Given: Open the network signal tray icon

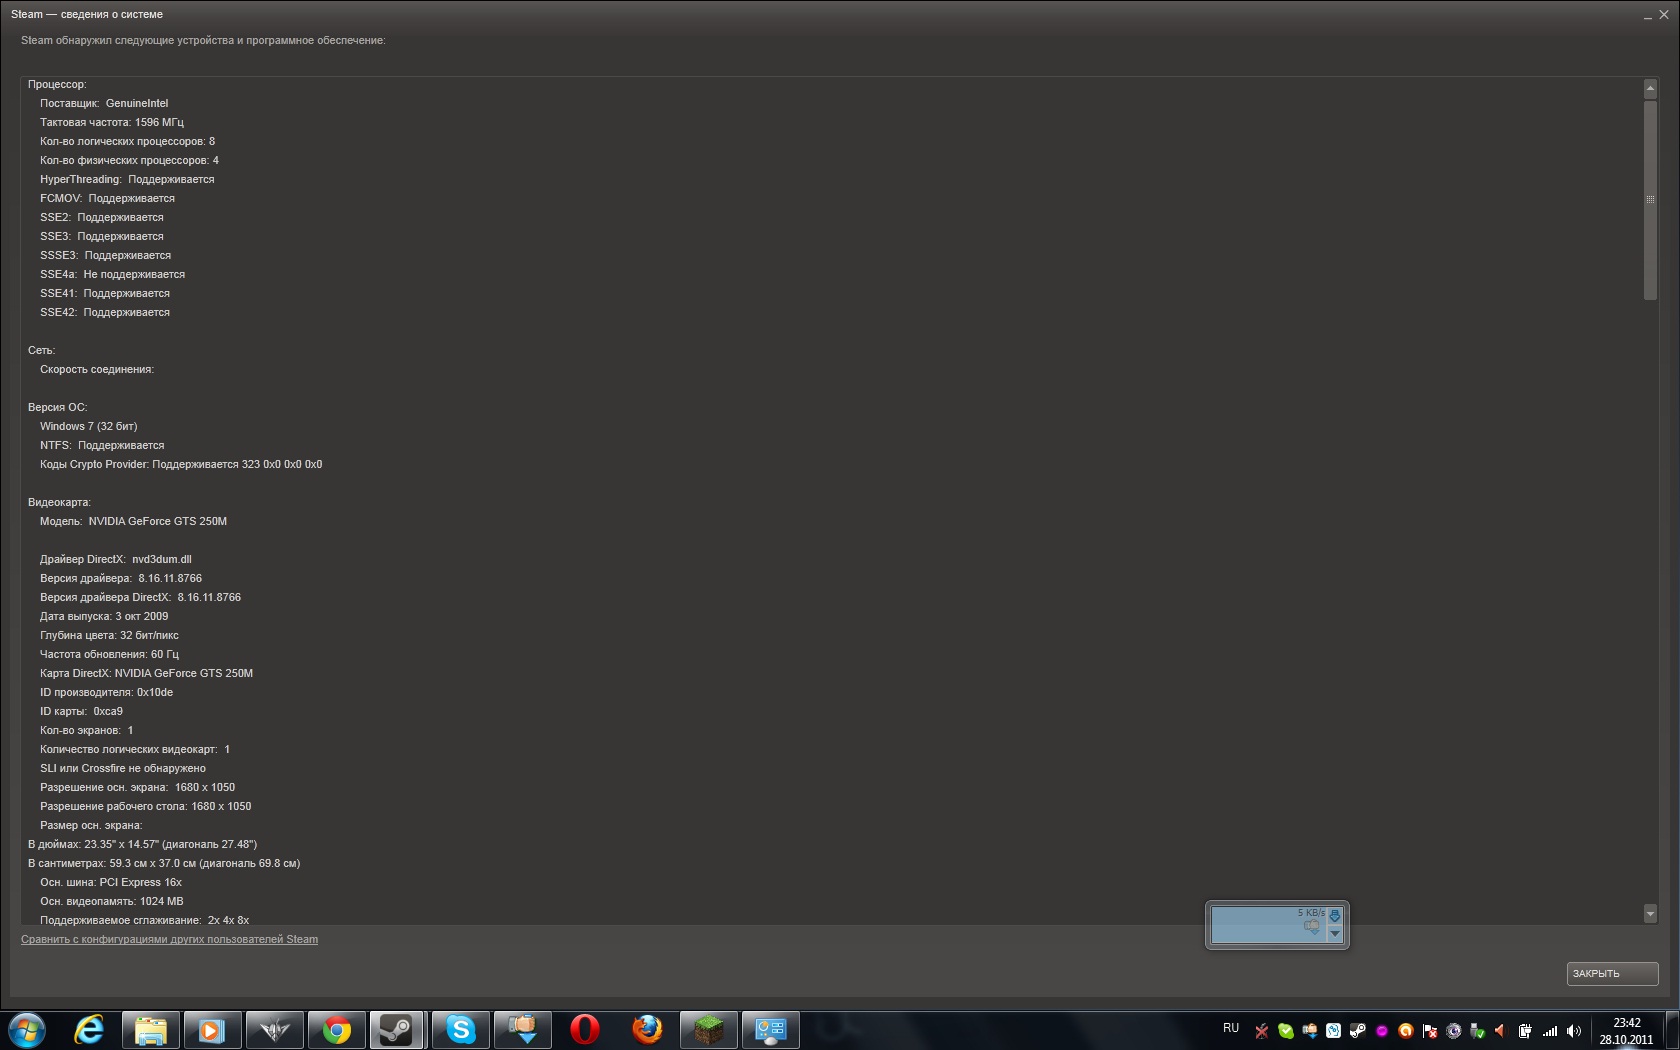Looking at the screenshot, I should click(x=1550, y=1031).
